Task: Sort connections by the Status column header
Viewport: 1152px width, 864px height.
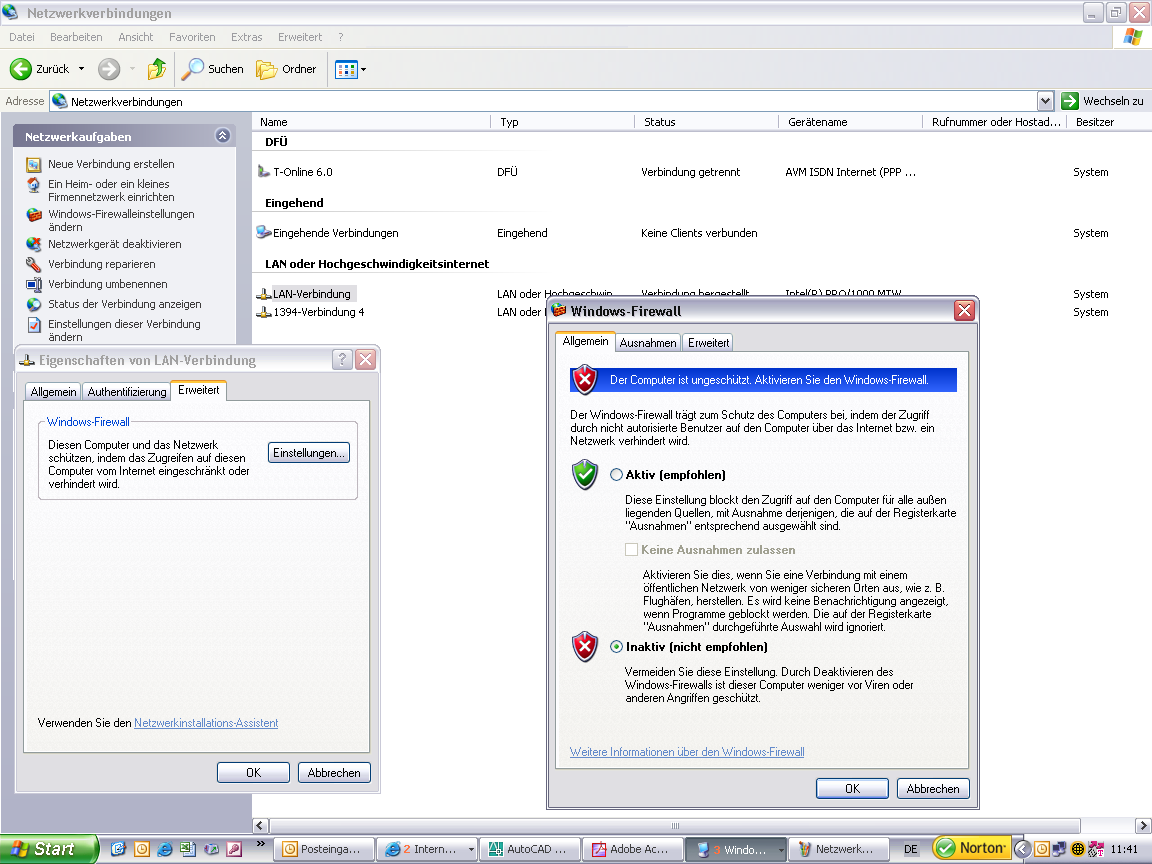Action: click(705, 122)
